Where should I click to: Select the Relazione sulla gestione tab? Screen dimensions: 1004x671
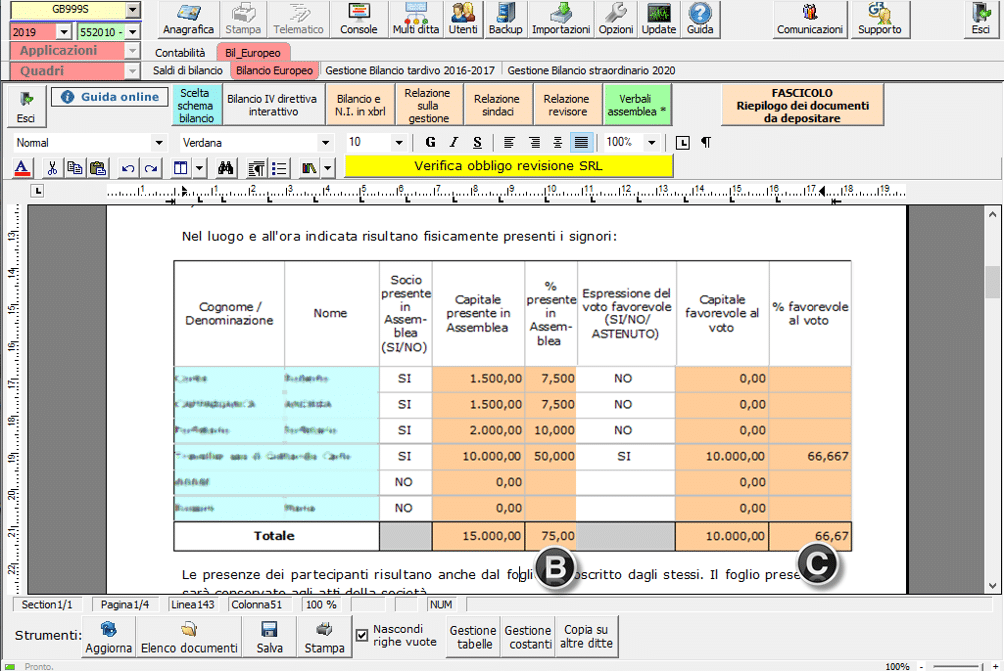(x=428, y=106)
